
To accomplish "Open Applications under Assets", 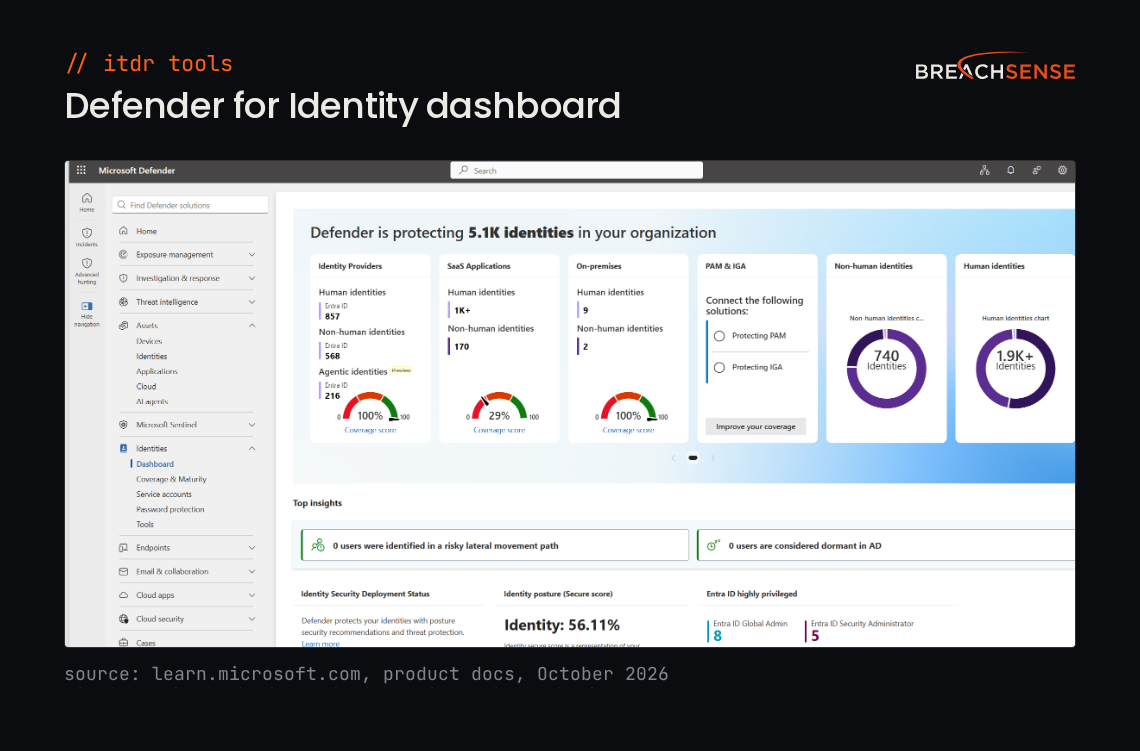I will coord(157,372).
